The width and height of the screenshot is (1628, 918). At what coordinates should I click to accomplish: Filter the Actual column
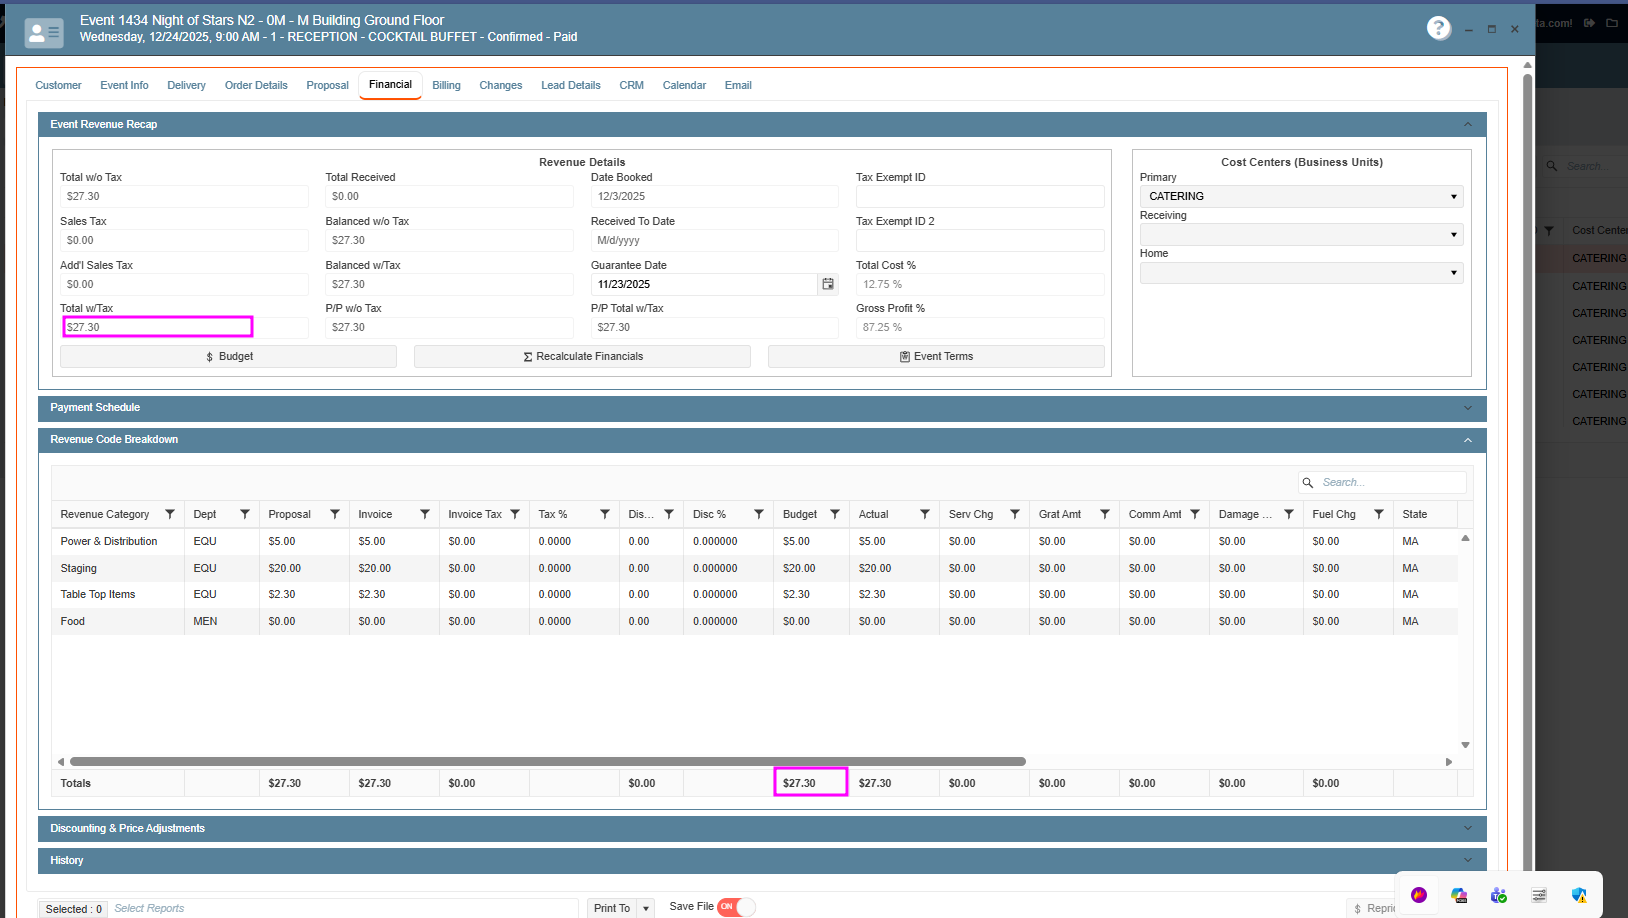(925, 514)
